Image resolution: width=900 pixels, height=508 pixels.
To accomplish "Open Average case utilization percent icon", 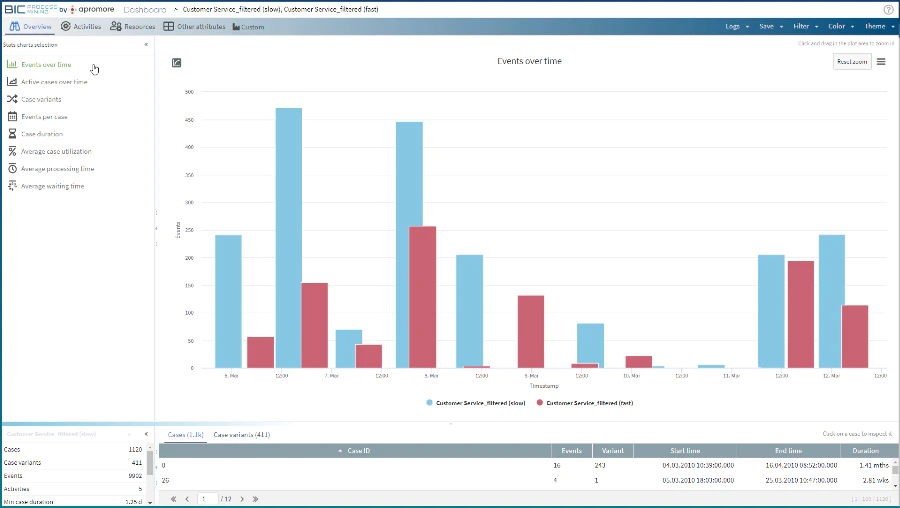I will 12,151.
